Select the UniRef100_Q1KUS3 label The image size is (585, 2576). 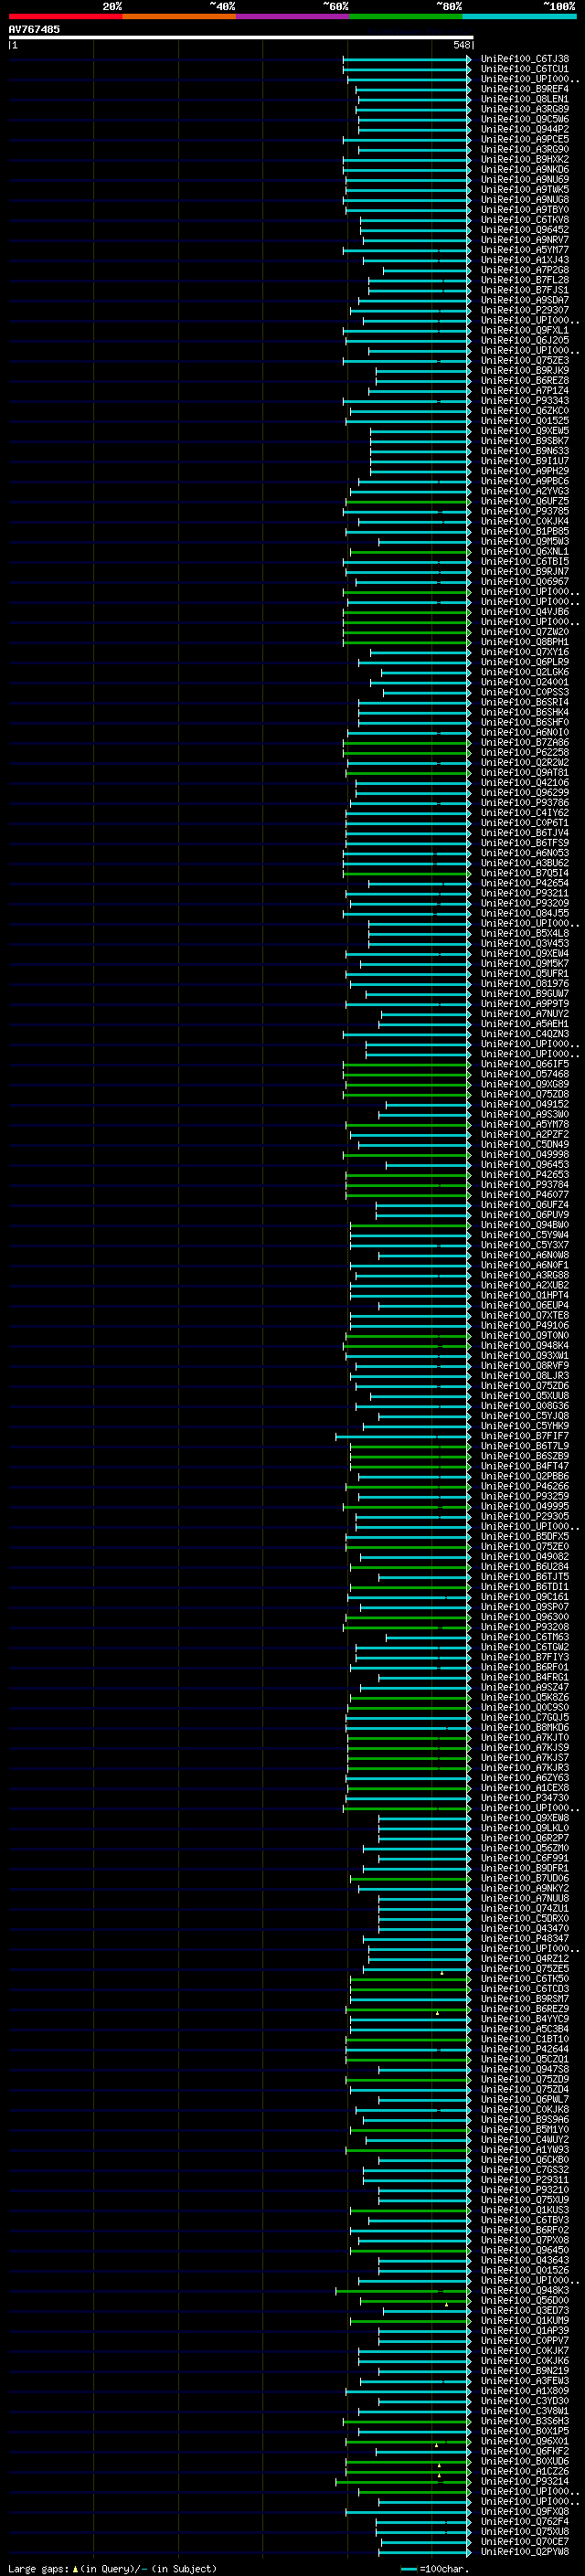(525, 2210)
